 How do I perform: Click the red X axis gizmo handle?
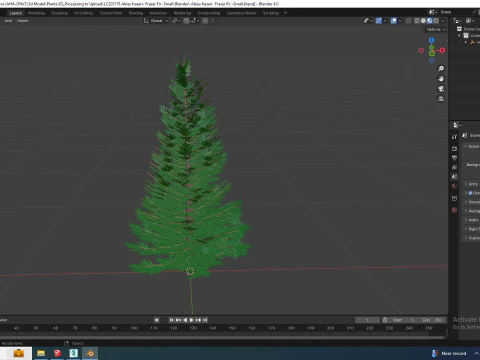442,50
